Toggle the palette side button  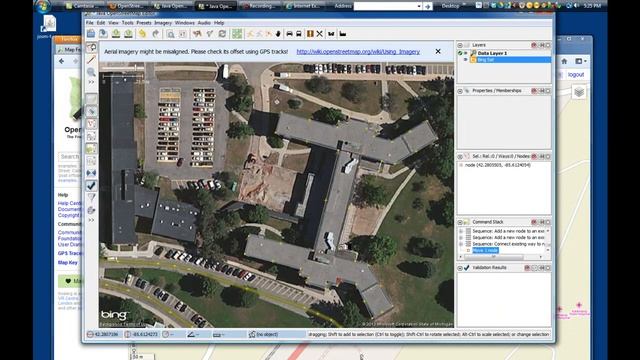click(x=91, y=210)
